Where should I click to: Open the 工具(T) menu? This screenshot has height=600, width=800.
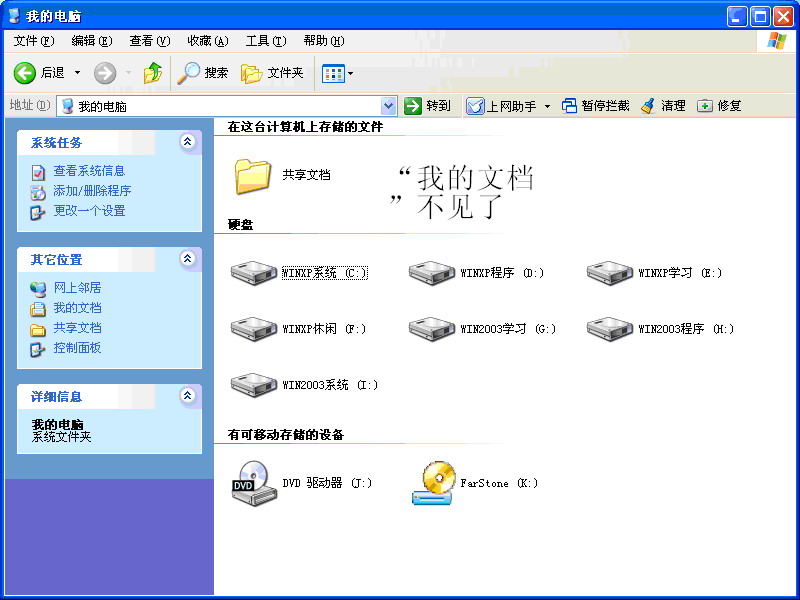(266, 41)
